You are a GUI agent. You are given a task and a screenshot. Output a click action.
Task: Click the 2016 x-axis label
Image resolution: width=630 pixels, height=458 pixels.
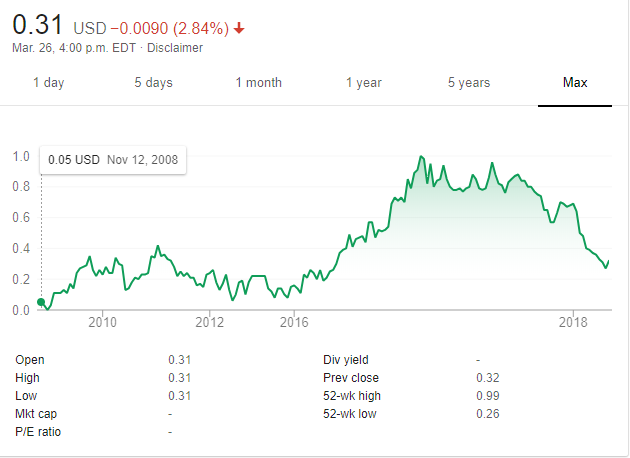pos(293,322)
